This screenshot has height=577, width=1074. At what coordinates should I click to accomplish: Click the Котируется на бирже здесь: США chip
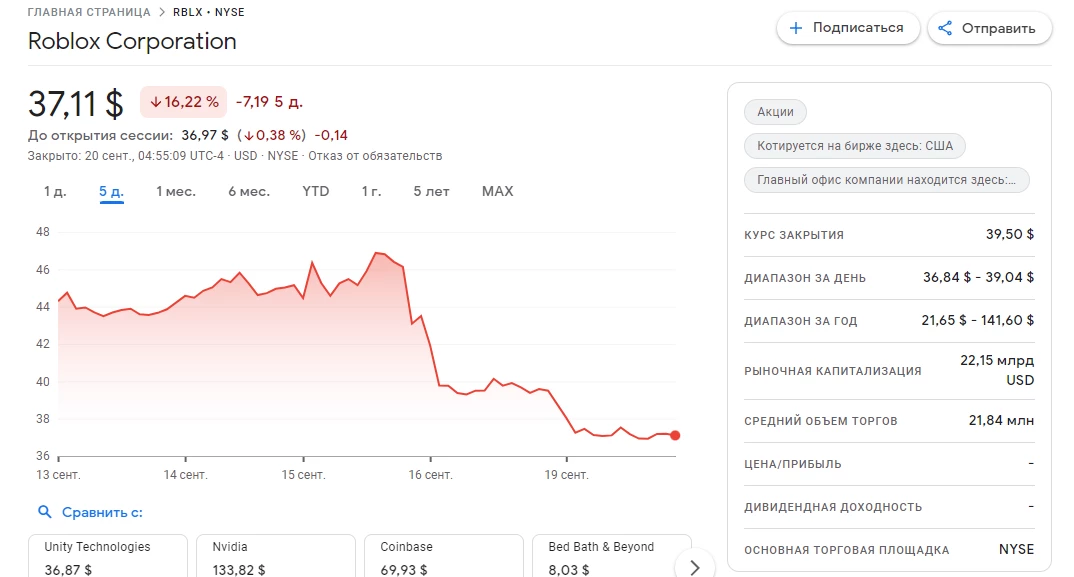(x=855, y=146)
